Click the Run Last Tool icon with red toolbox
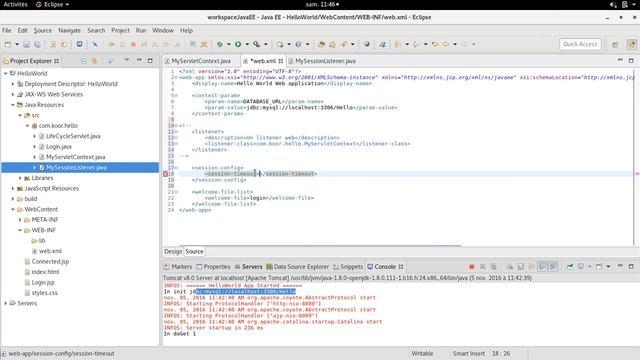This screenshot has height=360, width=640. click(x=256, y=44)
